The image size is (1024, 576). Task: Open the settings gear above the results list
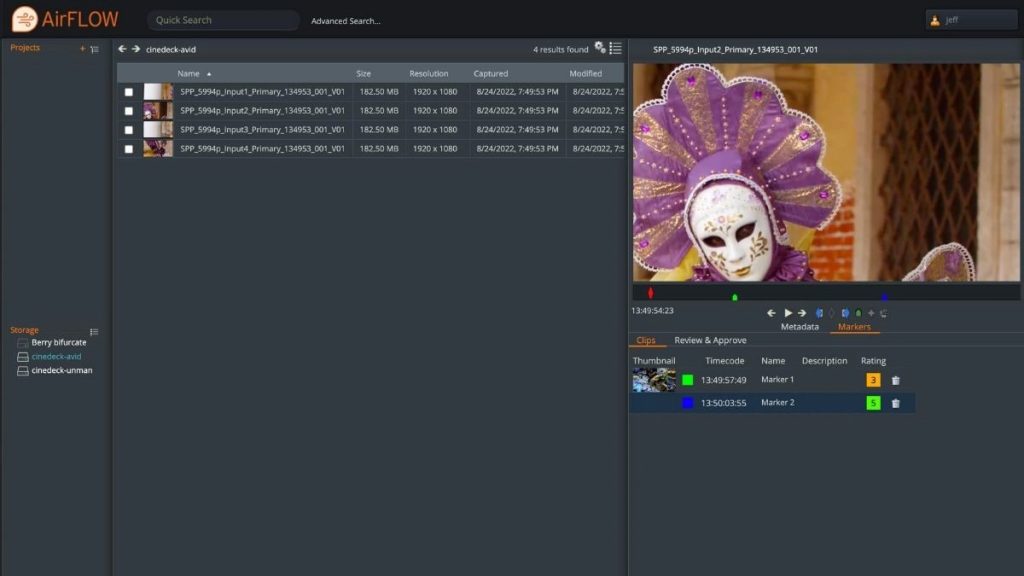click(x=600, y=49)
